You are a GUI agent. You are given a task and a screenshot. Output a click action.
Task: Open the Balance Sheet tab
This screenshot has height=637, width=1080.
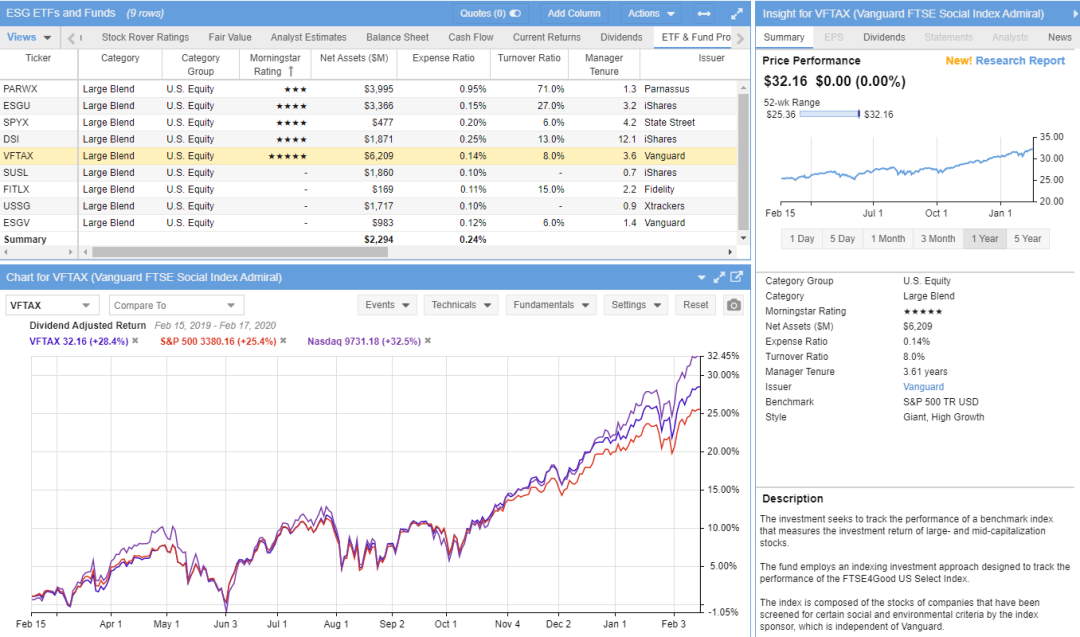(397, 37)
